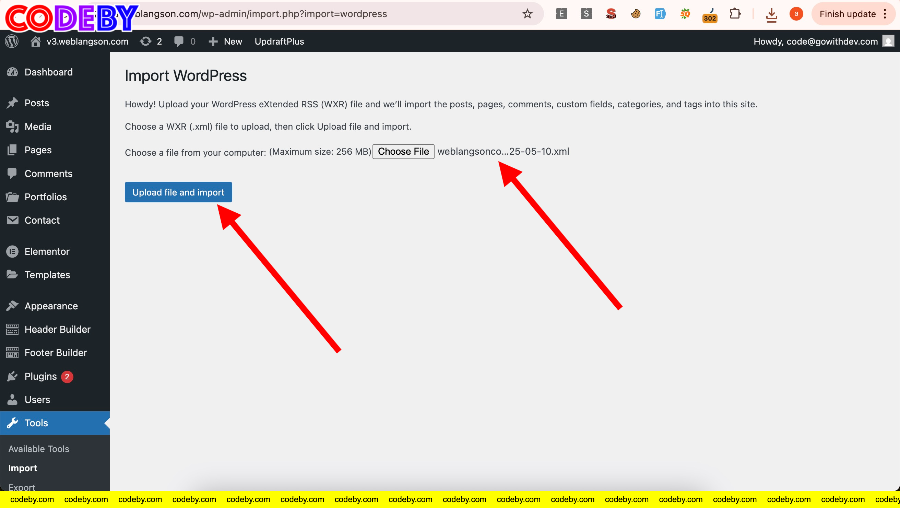Open comments bubble in admin bar
Viewport: 900px width, 508px height.
pos(184,41)
